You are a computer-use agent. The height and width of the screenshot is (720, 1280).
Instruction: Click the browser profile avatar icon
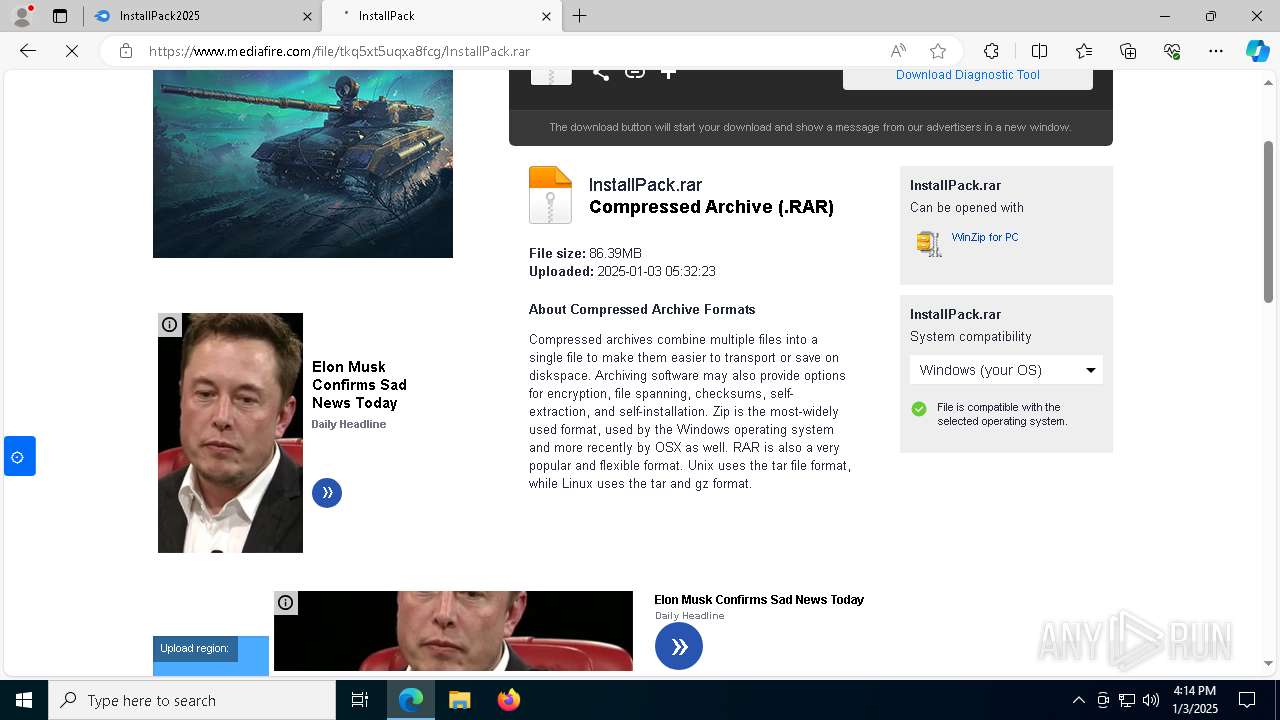(22, 16)
